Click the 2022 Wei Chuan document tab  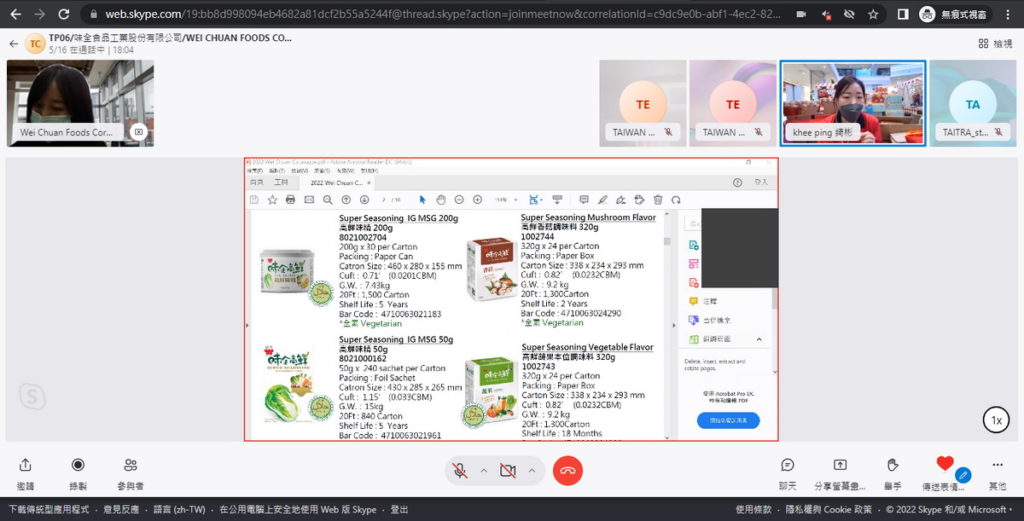pos(337,183)
